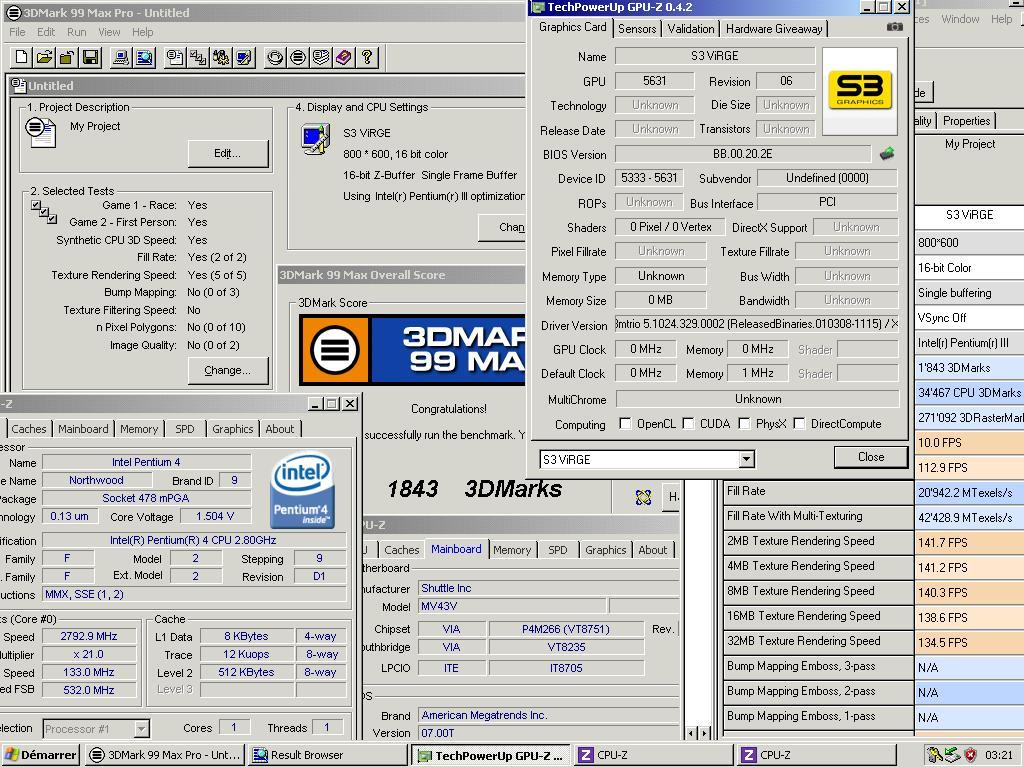This screenshot has width=1024, height=768.
Task: Click the Save floppy disk toolbar icon
Action: click(x=90, y=57)
